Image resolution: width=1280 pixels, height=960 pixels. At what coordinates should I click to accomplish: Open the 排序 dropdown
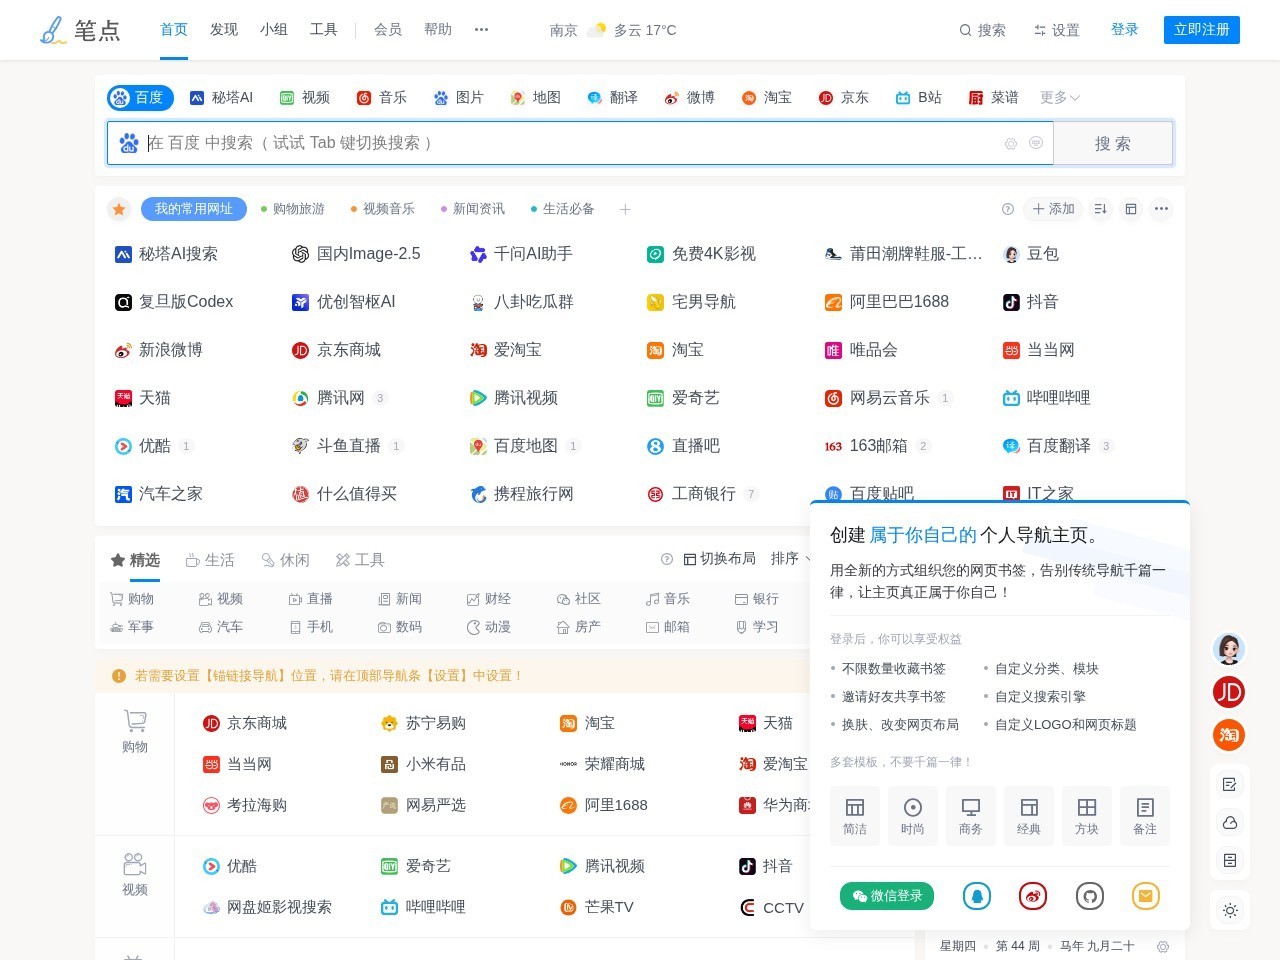(791, 558)
